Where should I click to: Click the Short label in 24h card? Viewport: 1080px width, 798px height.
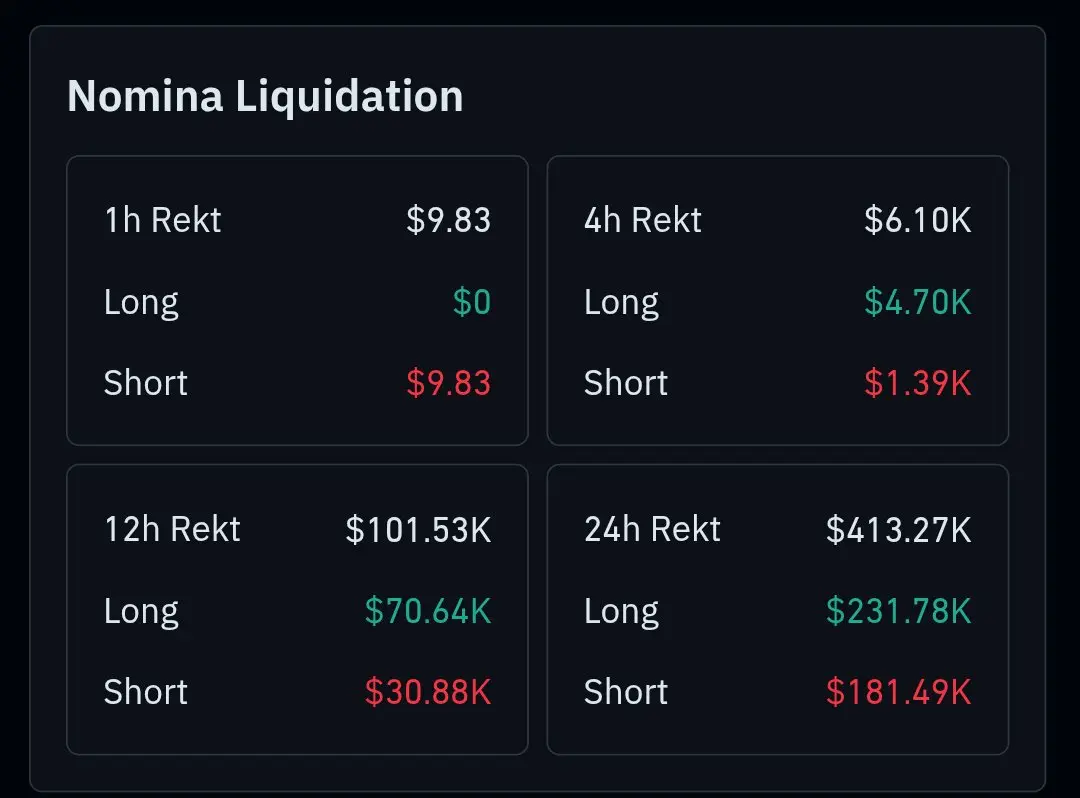[x=625, y=692]
